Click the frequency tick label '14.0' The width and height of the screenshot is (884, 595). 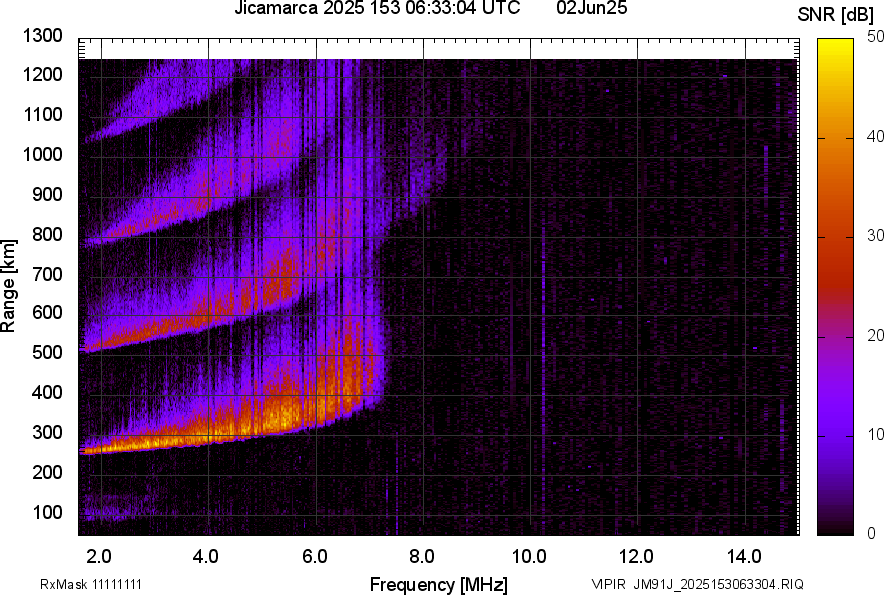(x=744, y=557)
